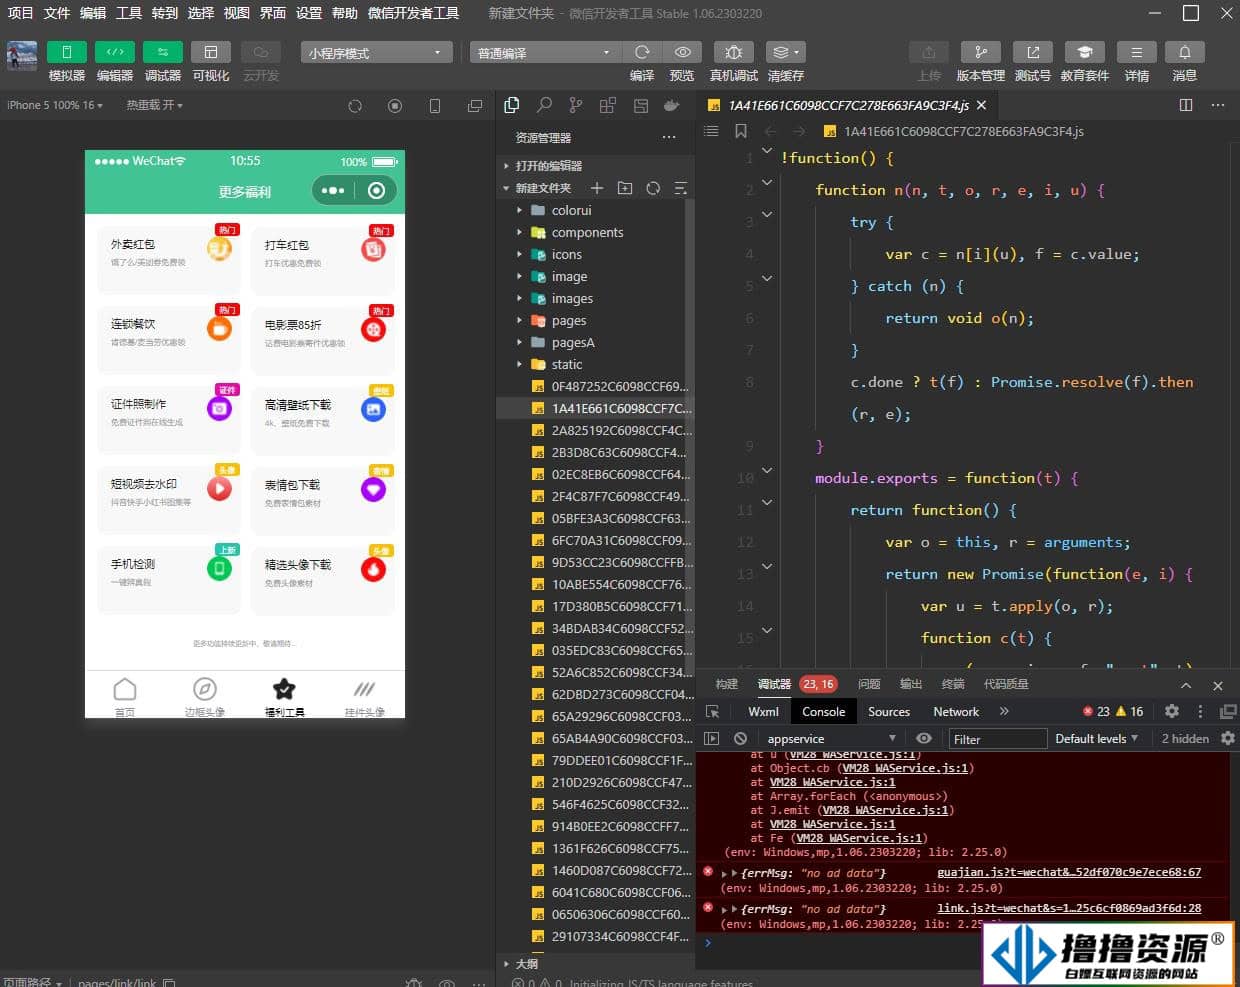Refresh the simulator with the circular arrow icon
Screen dimensions: 1240x987
tap(355, 106)
